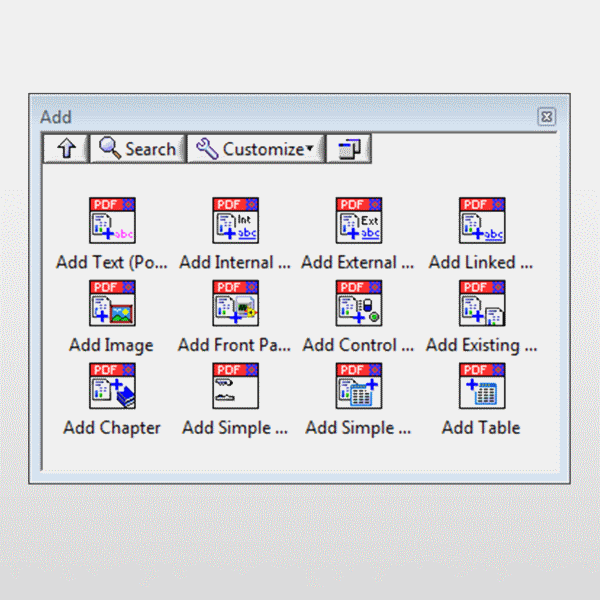Select the Add Table icon
Screen dimensions: 600x600
482,386
